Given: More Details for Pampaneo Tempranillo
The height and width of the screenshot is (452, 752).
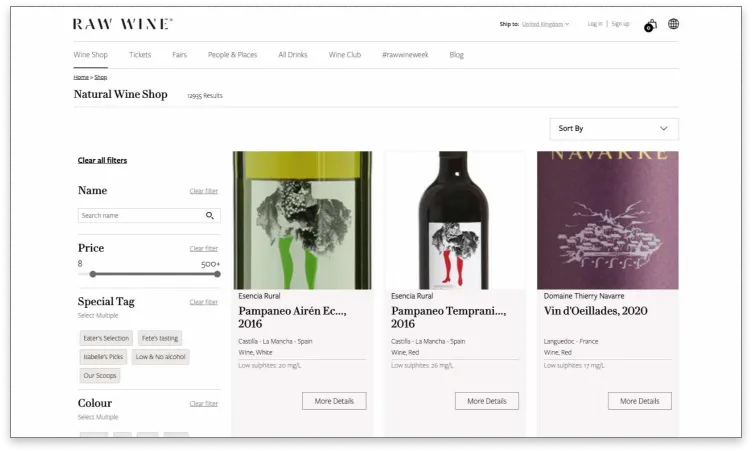Looking at the screenshot, I should tap(487, 401).
